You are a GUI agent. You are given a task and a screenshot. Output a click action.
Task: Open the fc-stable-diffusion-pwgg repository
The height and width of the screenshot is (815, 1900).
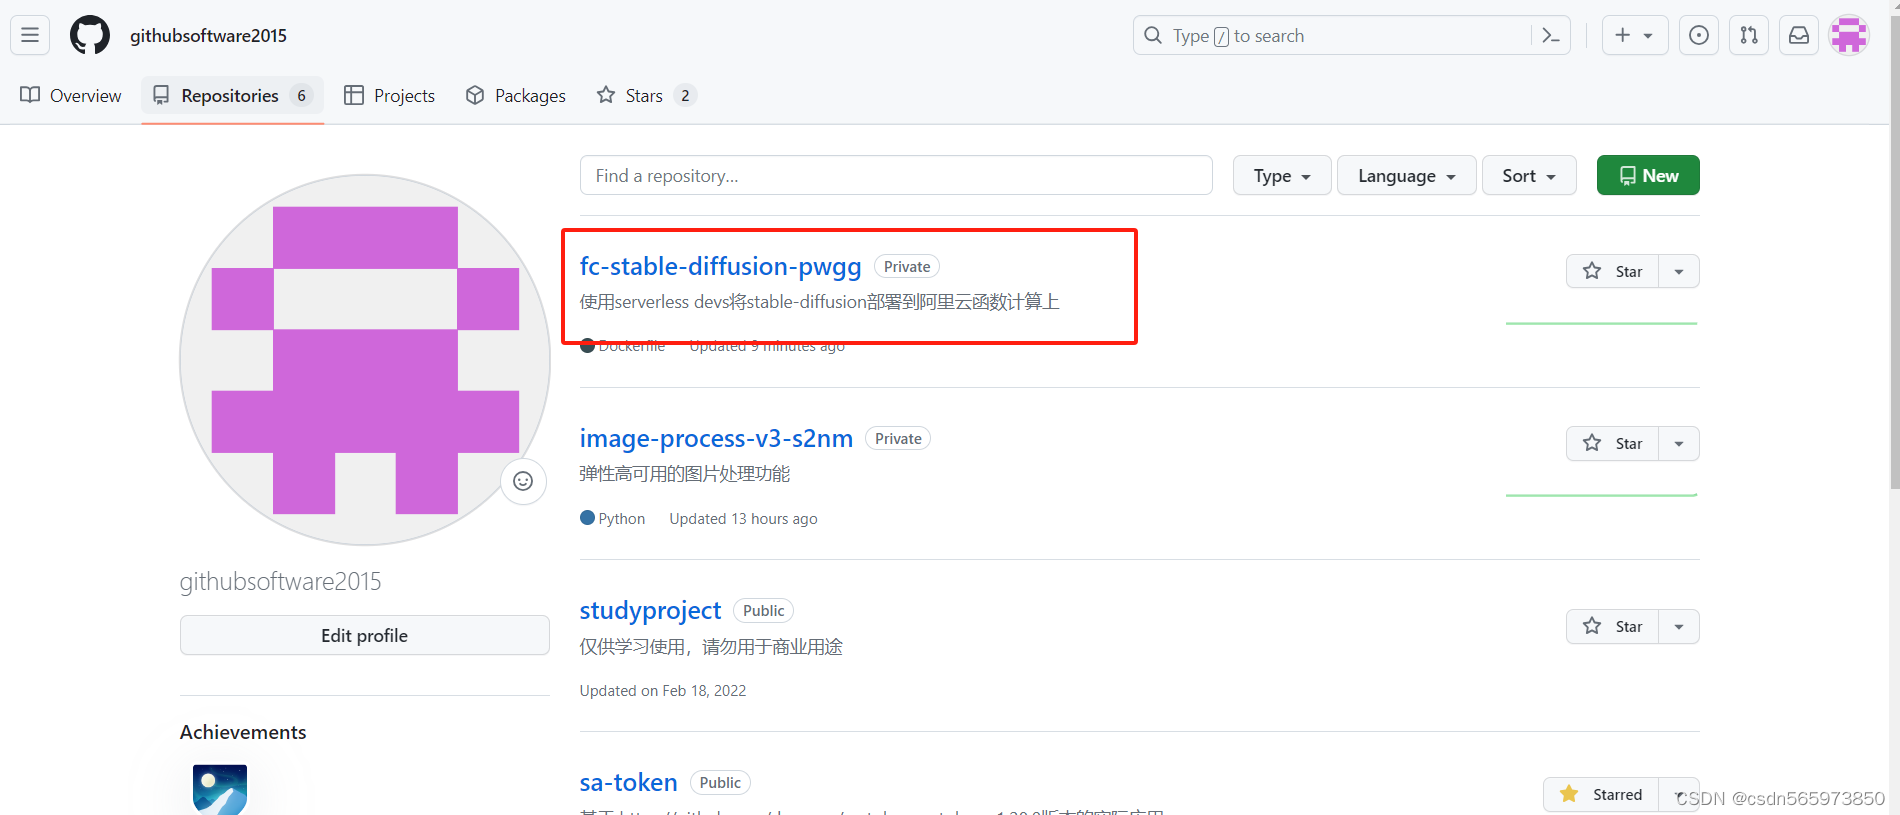pos(720,266)
